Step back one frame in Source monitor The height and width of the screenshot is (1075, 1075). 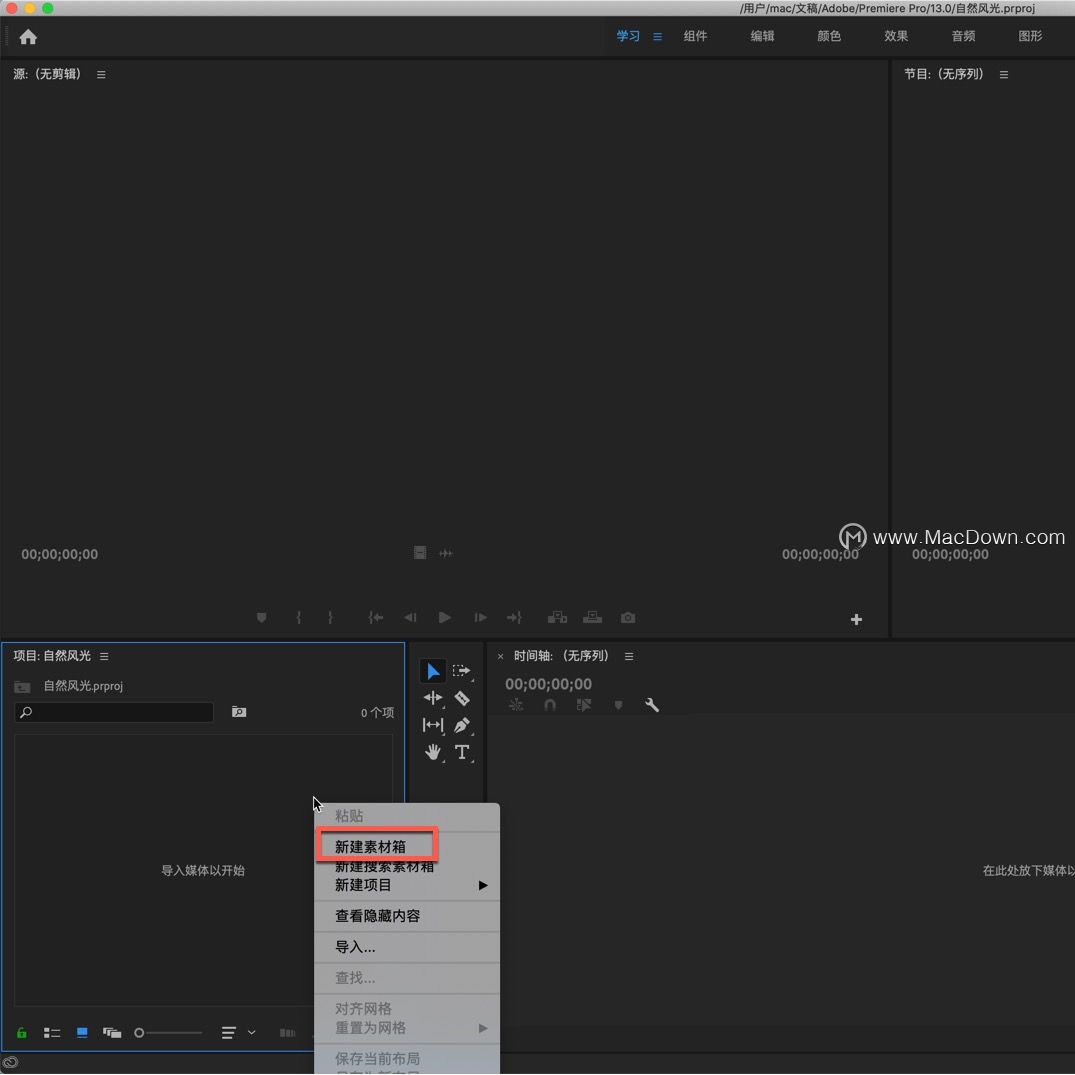coord(410,618)
